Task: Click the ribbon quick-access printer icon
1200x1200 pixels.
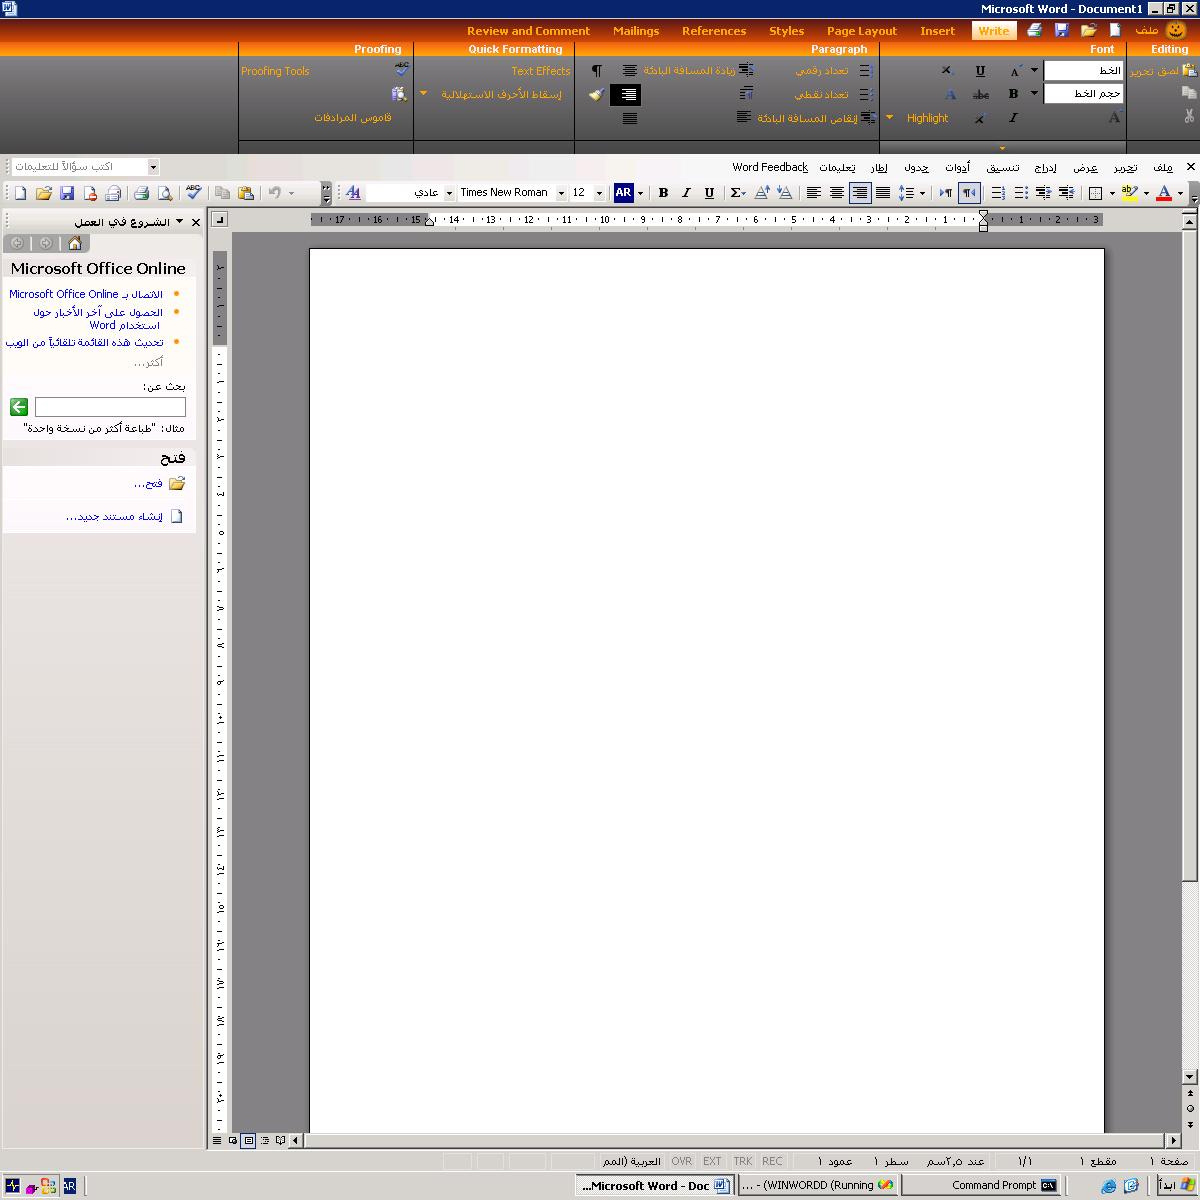Action: 1035,31
